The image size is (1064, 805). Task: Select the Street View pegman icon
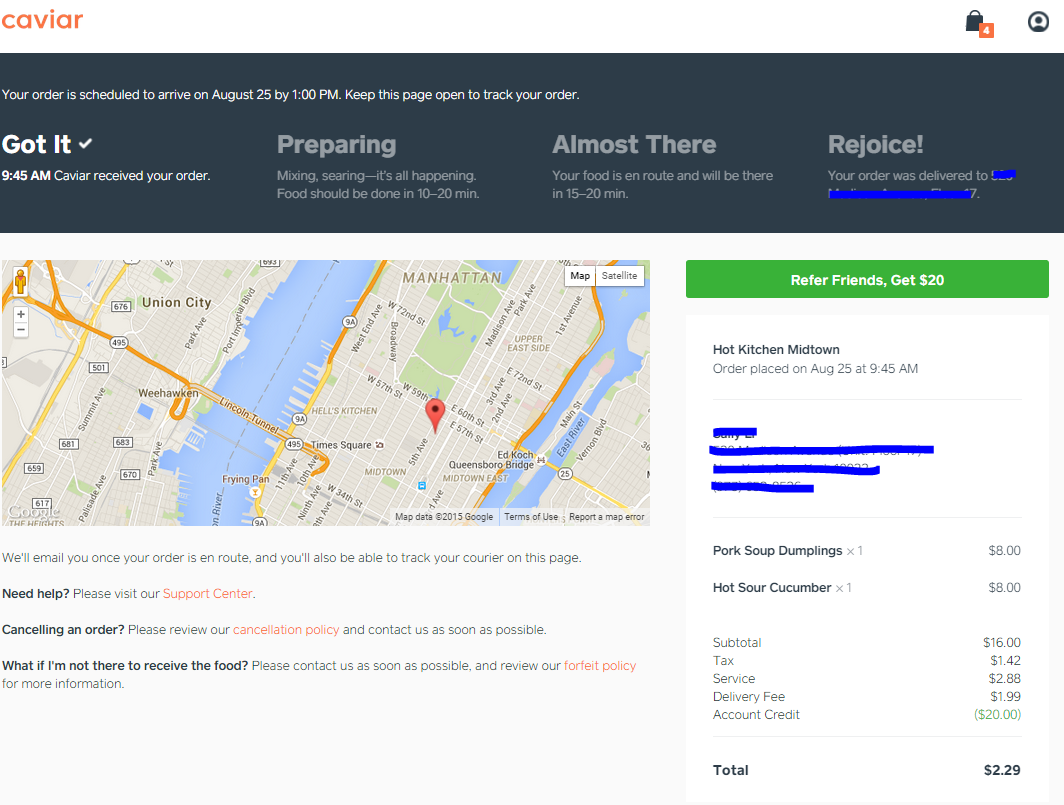[x=20, y=281]
